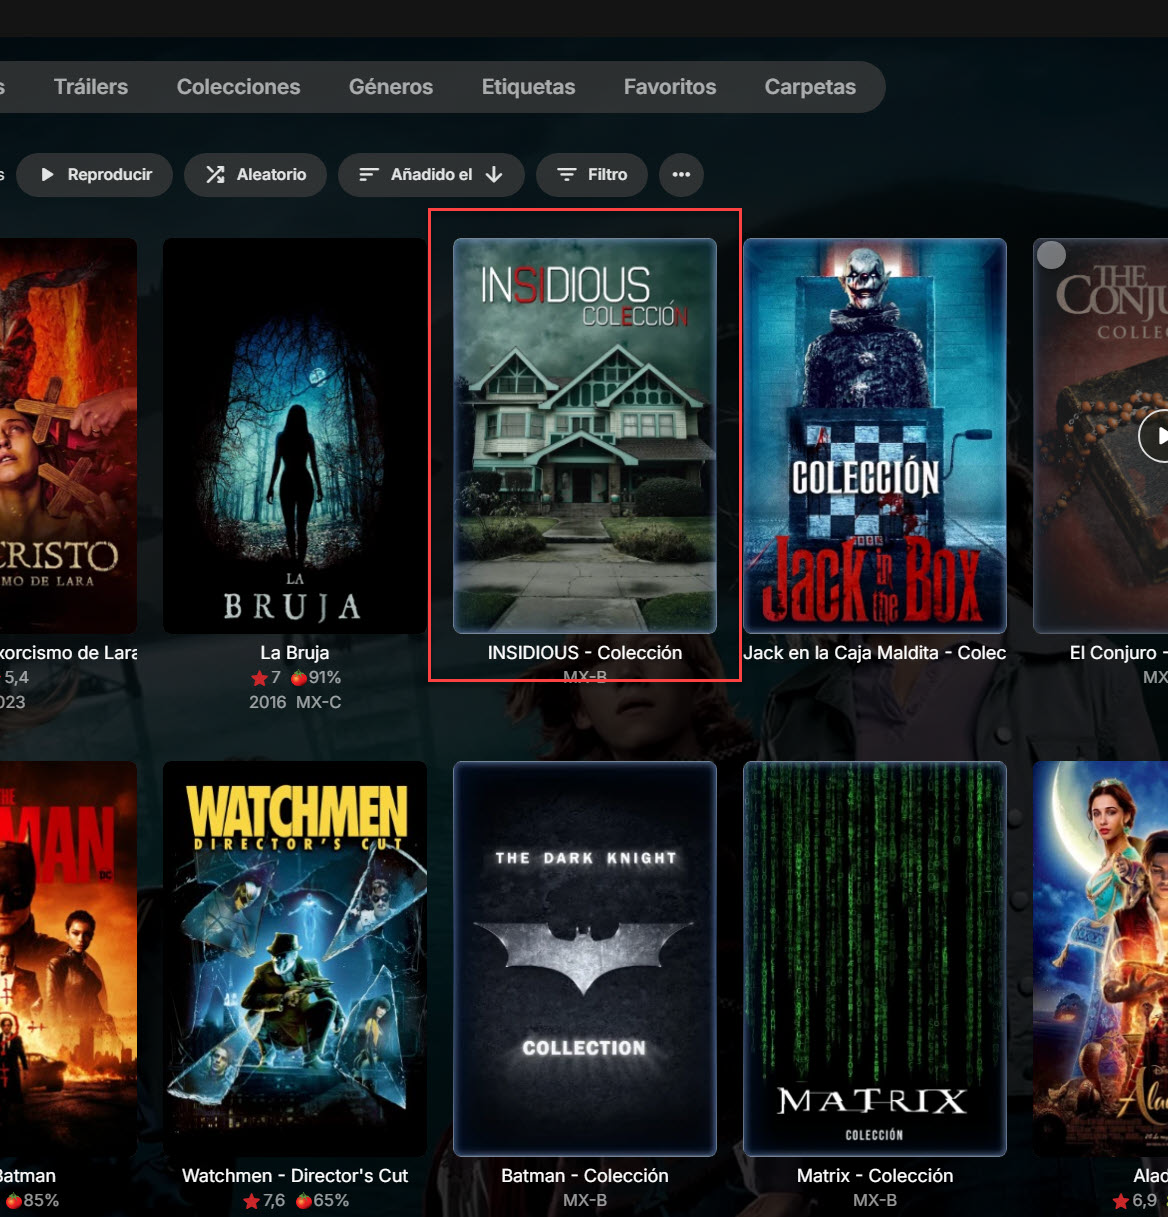
Task: Click the Reproducir play button
Action: pos(95,175)
